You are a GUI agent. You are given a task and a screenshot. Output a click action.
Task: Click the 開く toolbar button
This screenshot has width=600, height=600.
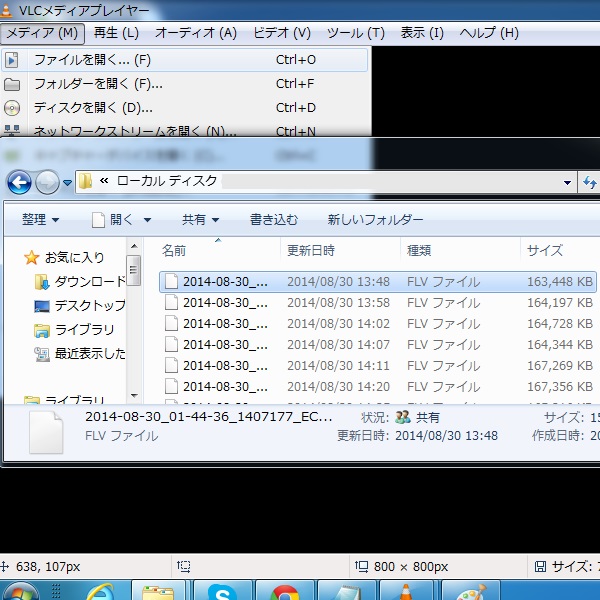tap(112, 220)
